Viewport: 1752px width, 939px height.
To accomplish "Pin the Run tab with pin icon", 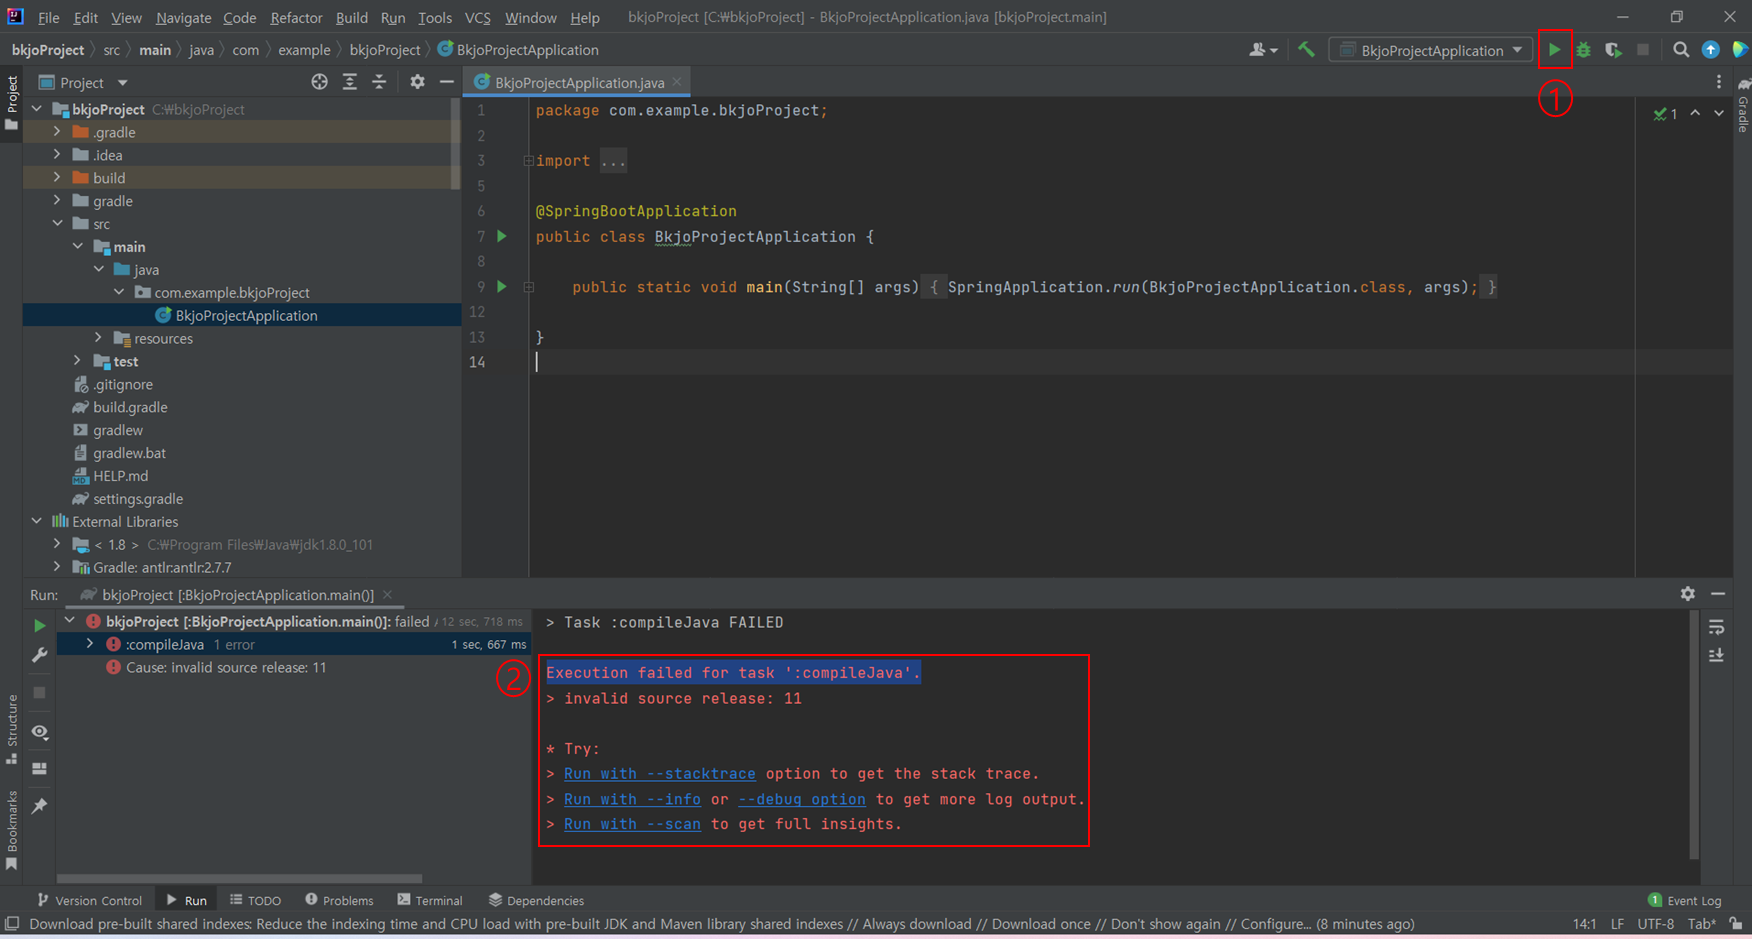I will pyautogui.click(x=40, y=806).
